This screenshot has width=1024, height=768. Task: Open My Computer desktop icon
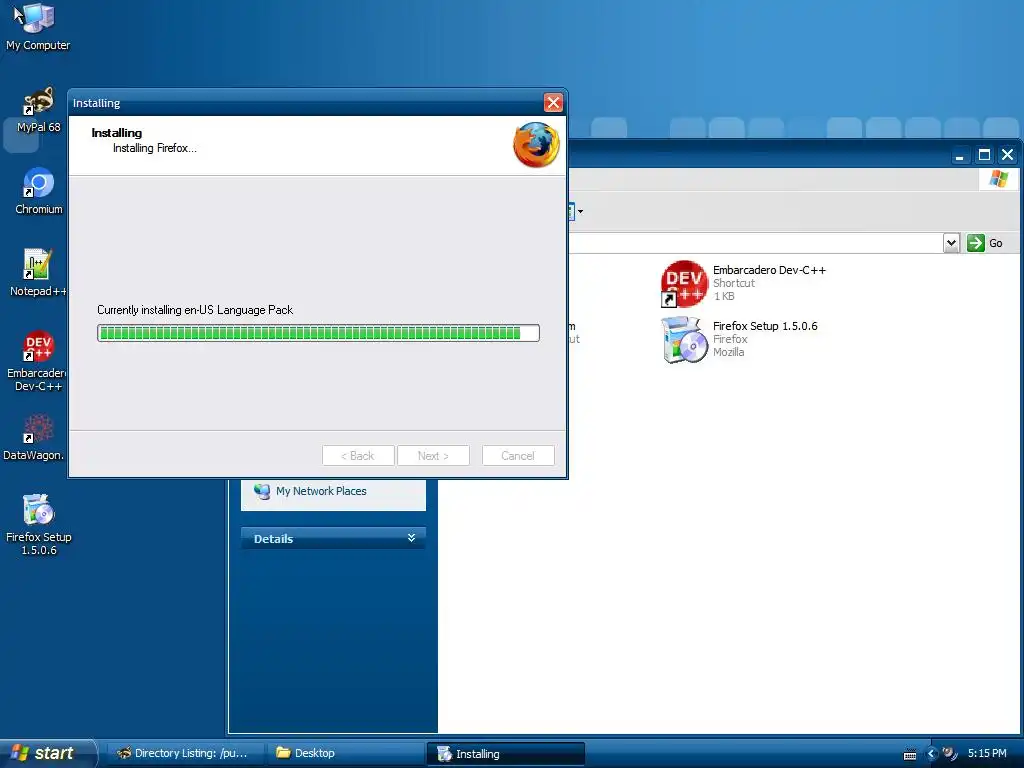[x=37, y=26]
